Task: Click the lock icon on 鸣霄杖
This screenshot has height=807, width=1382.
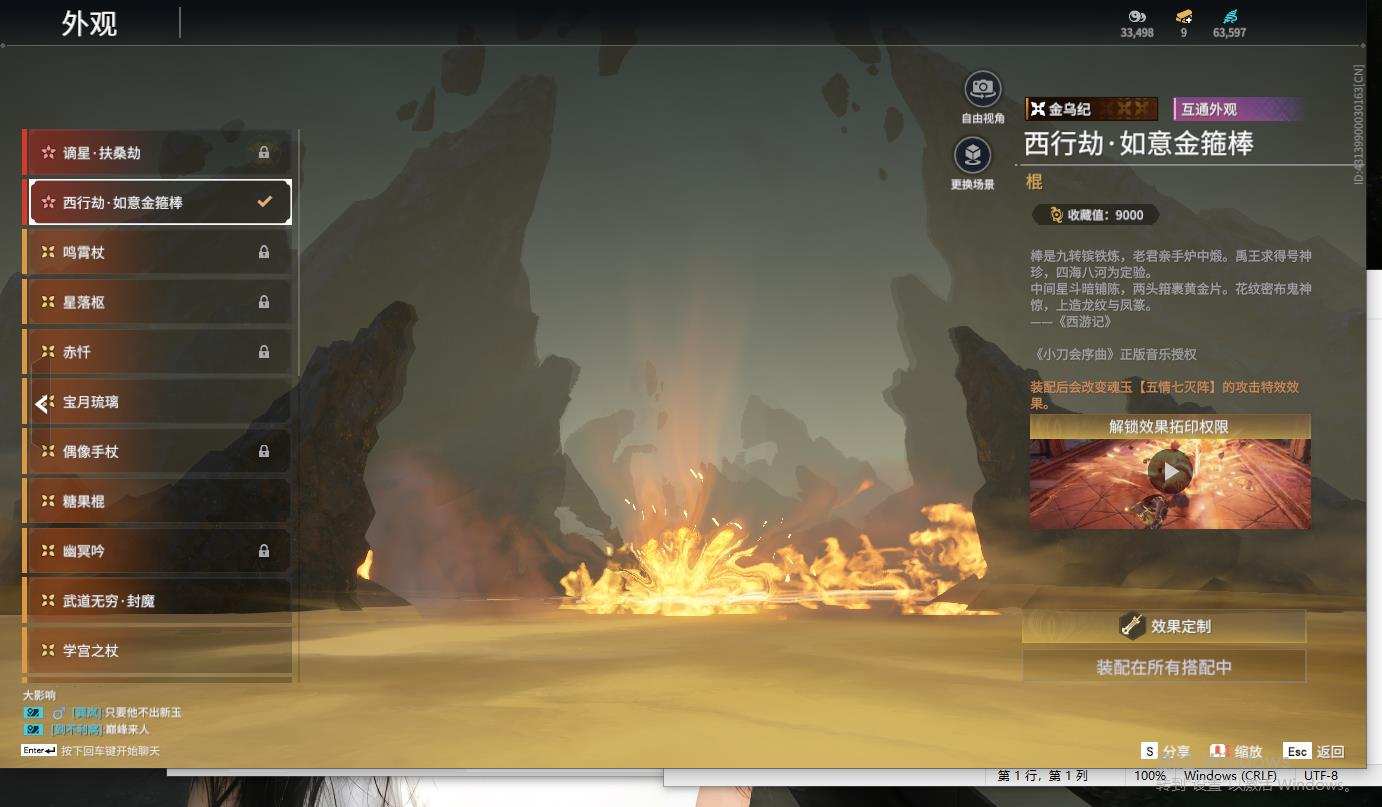Action: [264, 253]
